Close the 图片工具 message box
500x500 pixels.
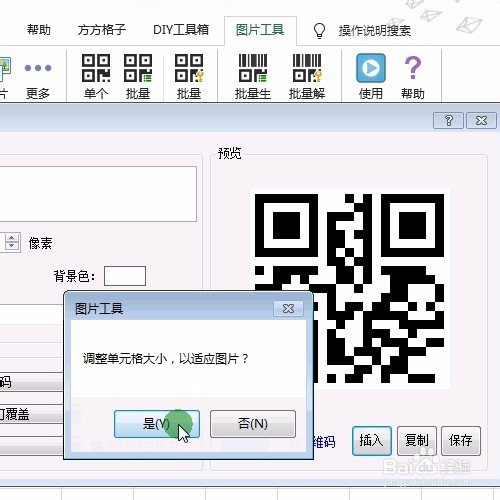pos(288,309)
